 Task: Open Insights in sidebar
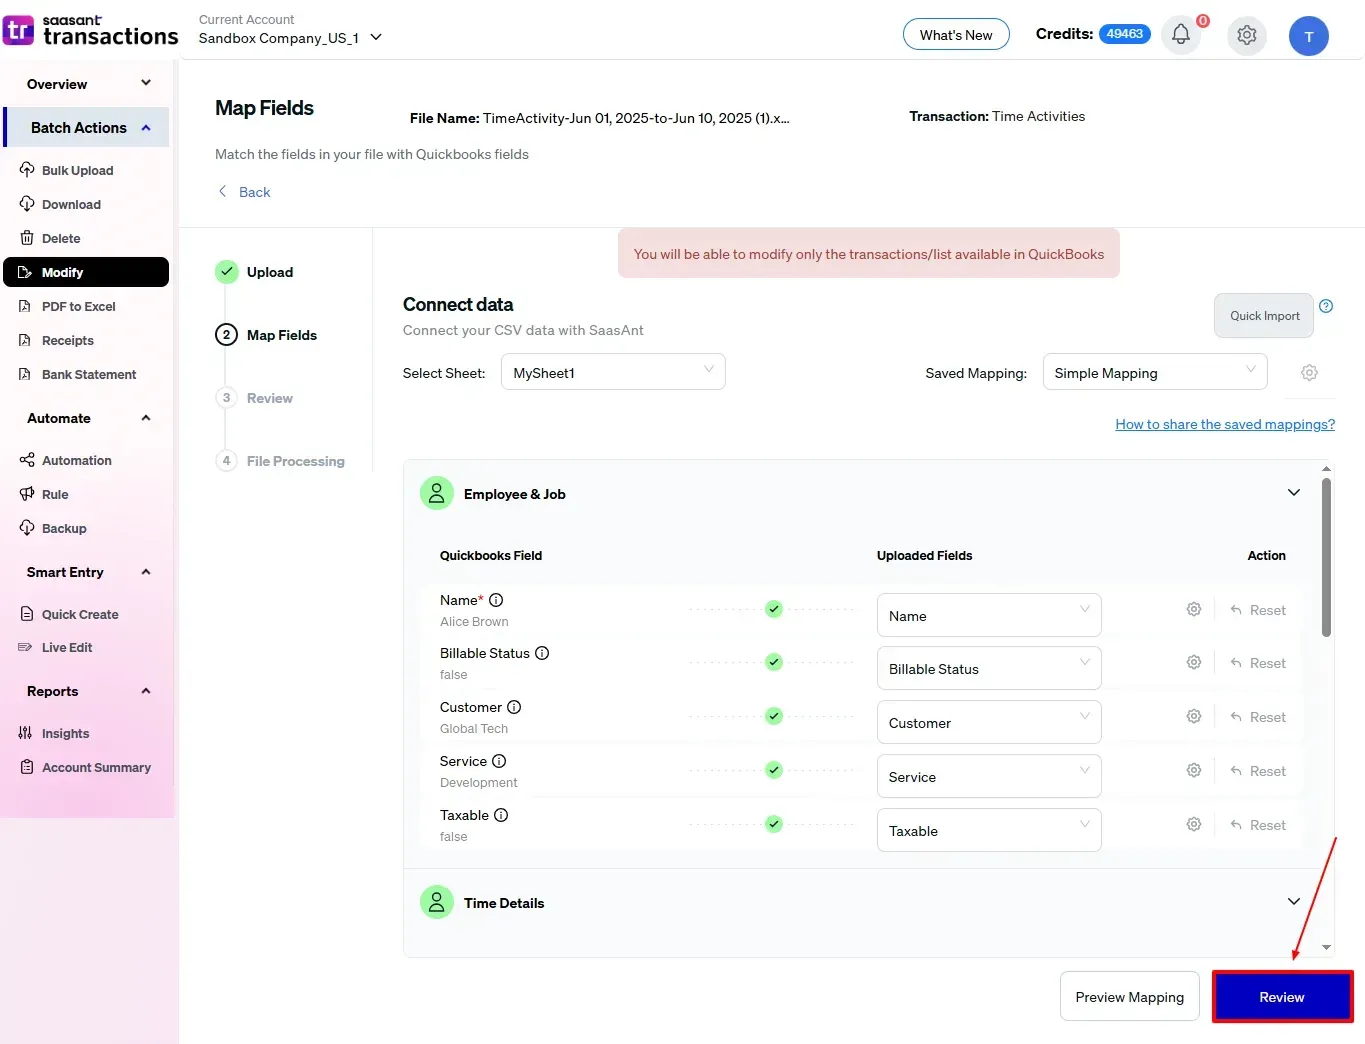pos(86,733)
